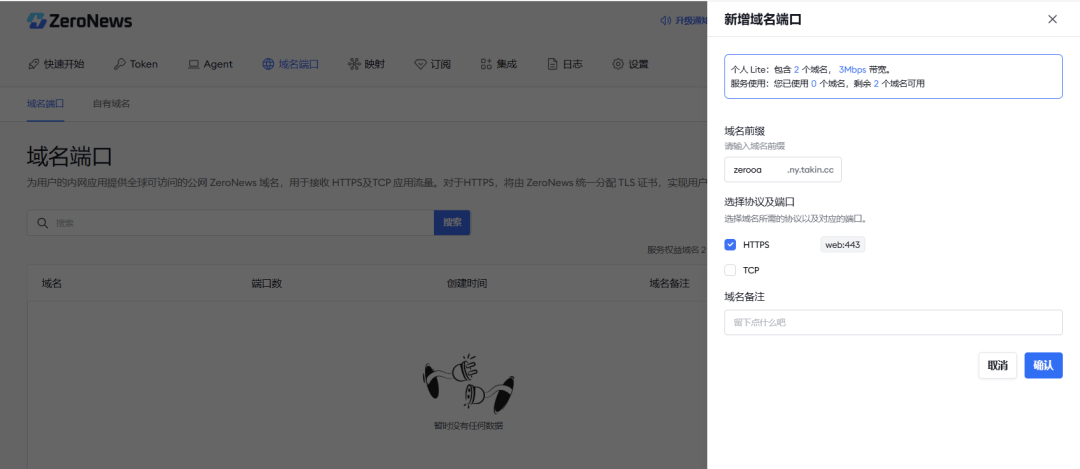Screen dimensions: 1080x469
Task: Click the web:443 port tag
Action: [x=843, y=244]
